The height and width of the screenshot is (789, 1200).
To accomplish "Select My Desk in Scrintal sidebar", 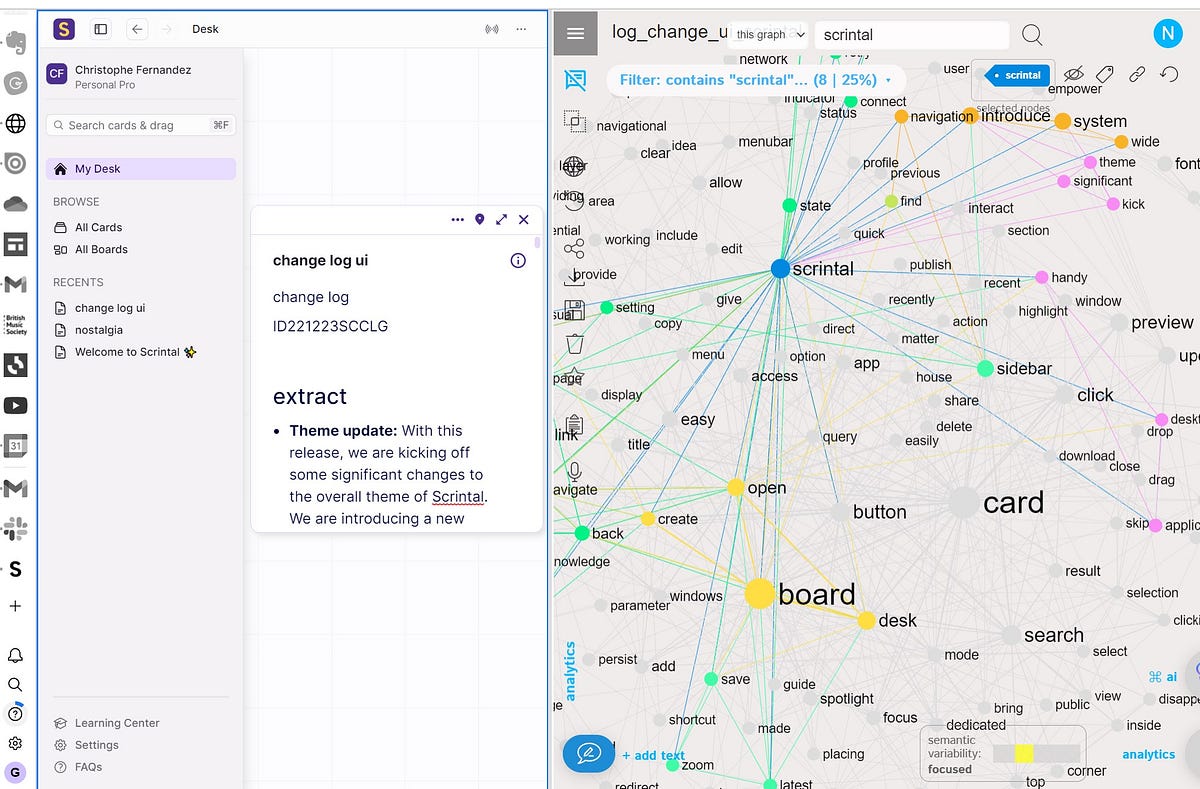I will pyautogui.click(x=141, y=169).
